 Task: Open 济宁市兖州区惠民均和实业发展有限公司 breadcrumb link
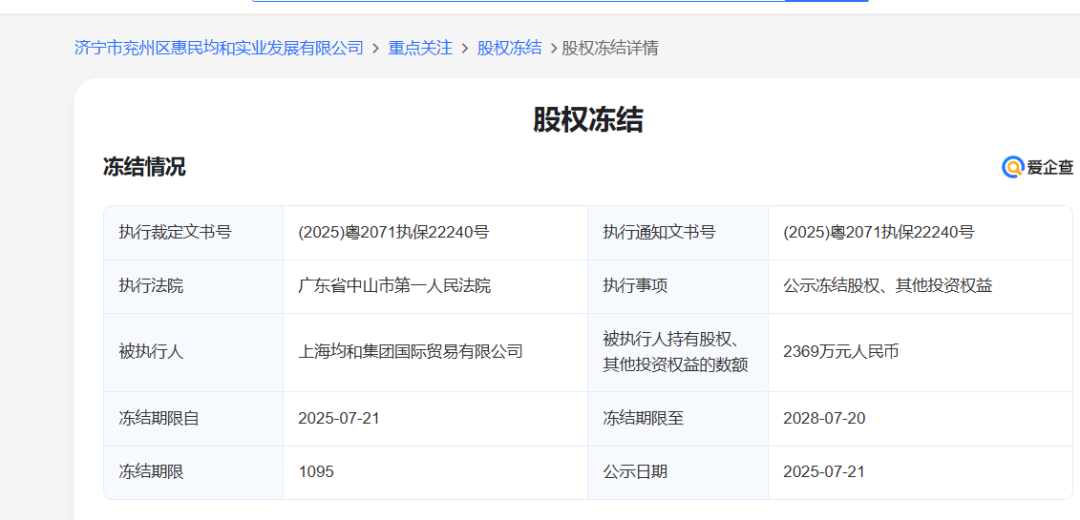218,48
